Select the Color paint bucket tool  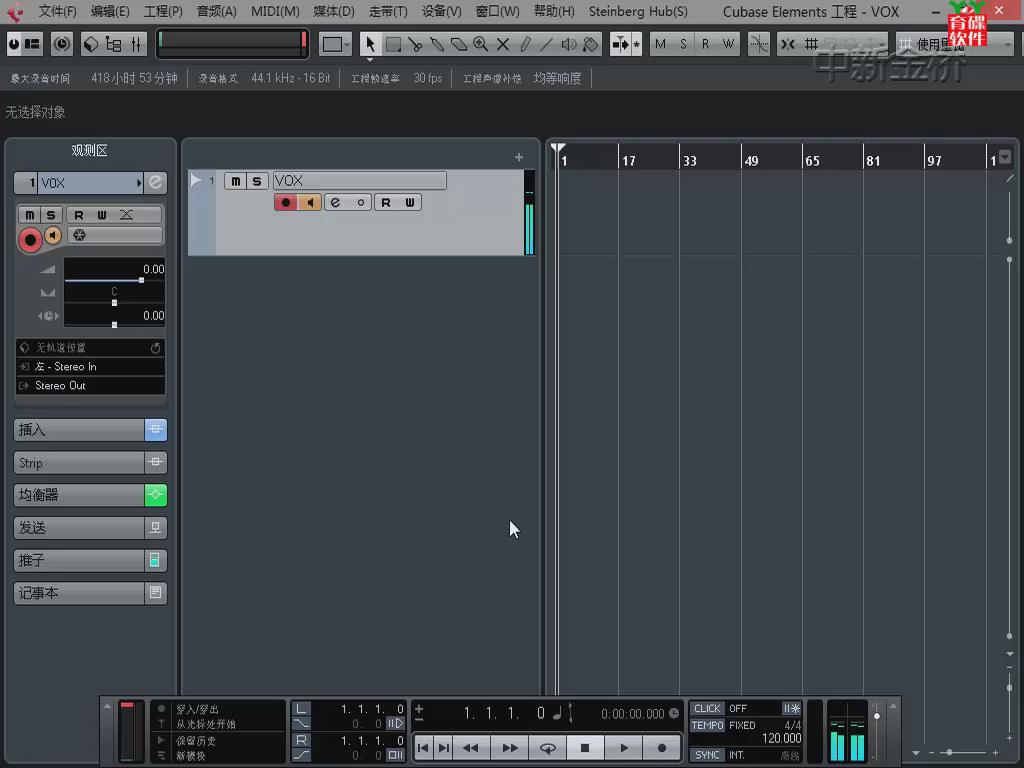pos(590,44)
